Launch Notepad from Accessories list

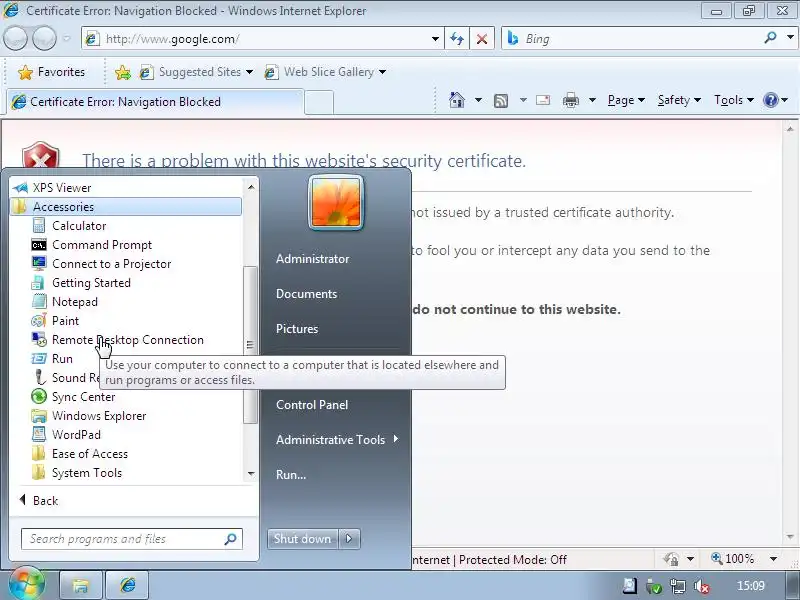point(74,302)
